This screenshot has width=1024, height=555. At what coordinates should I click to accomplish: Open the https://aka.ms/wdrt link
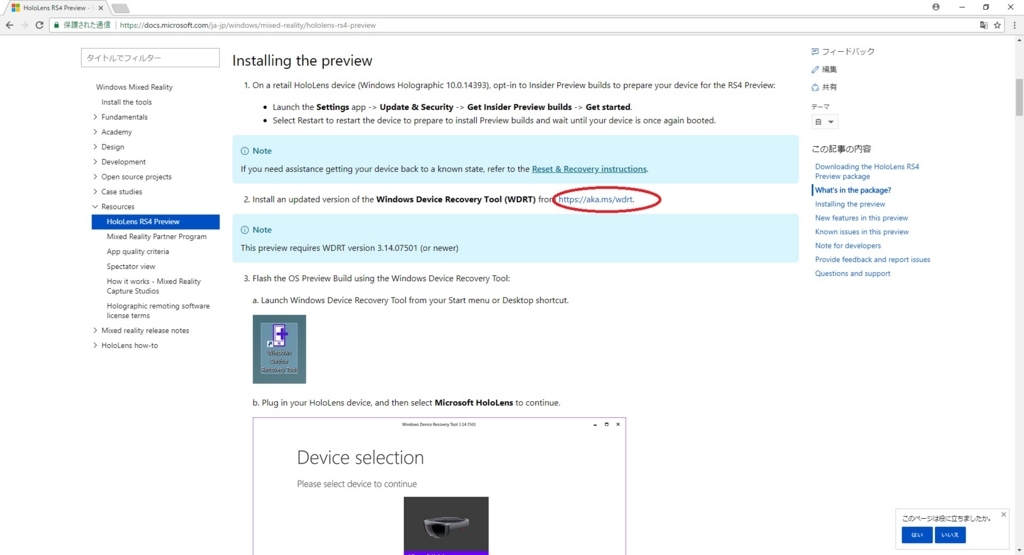595,199
